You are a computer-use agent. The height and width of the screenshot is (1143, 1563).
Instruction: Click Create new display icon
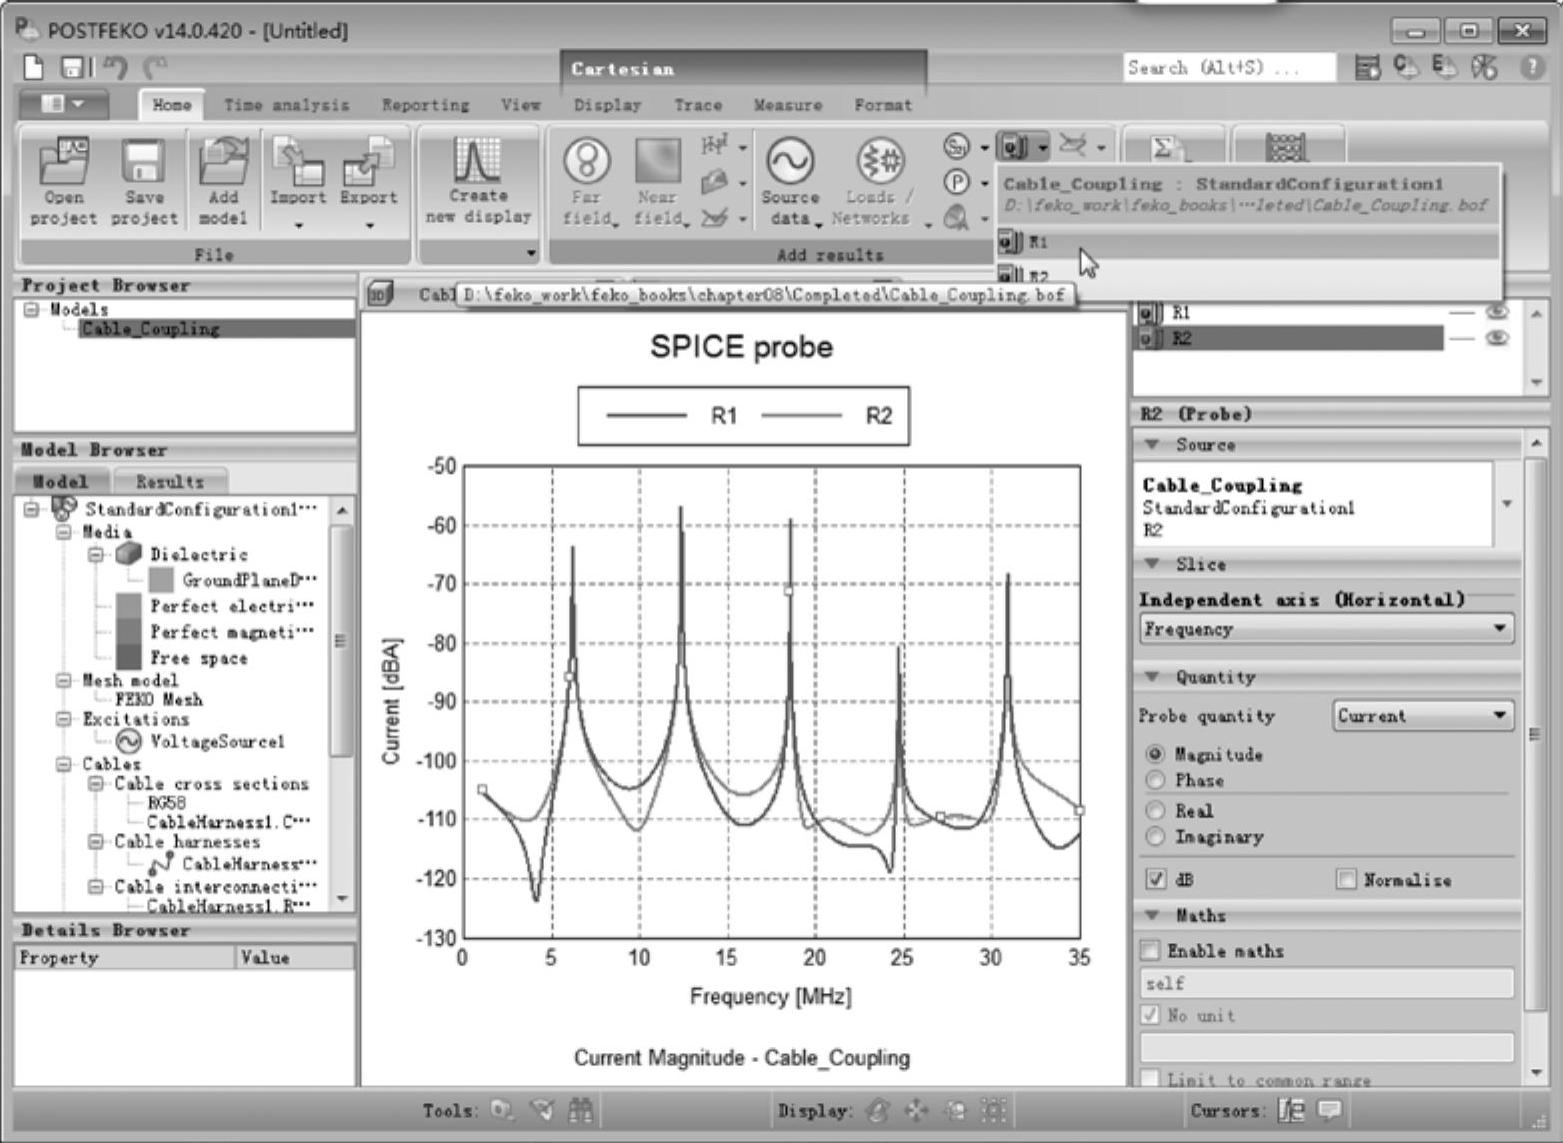478,182
